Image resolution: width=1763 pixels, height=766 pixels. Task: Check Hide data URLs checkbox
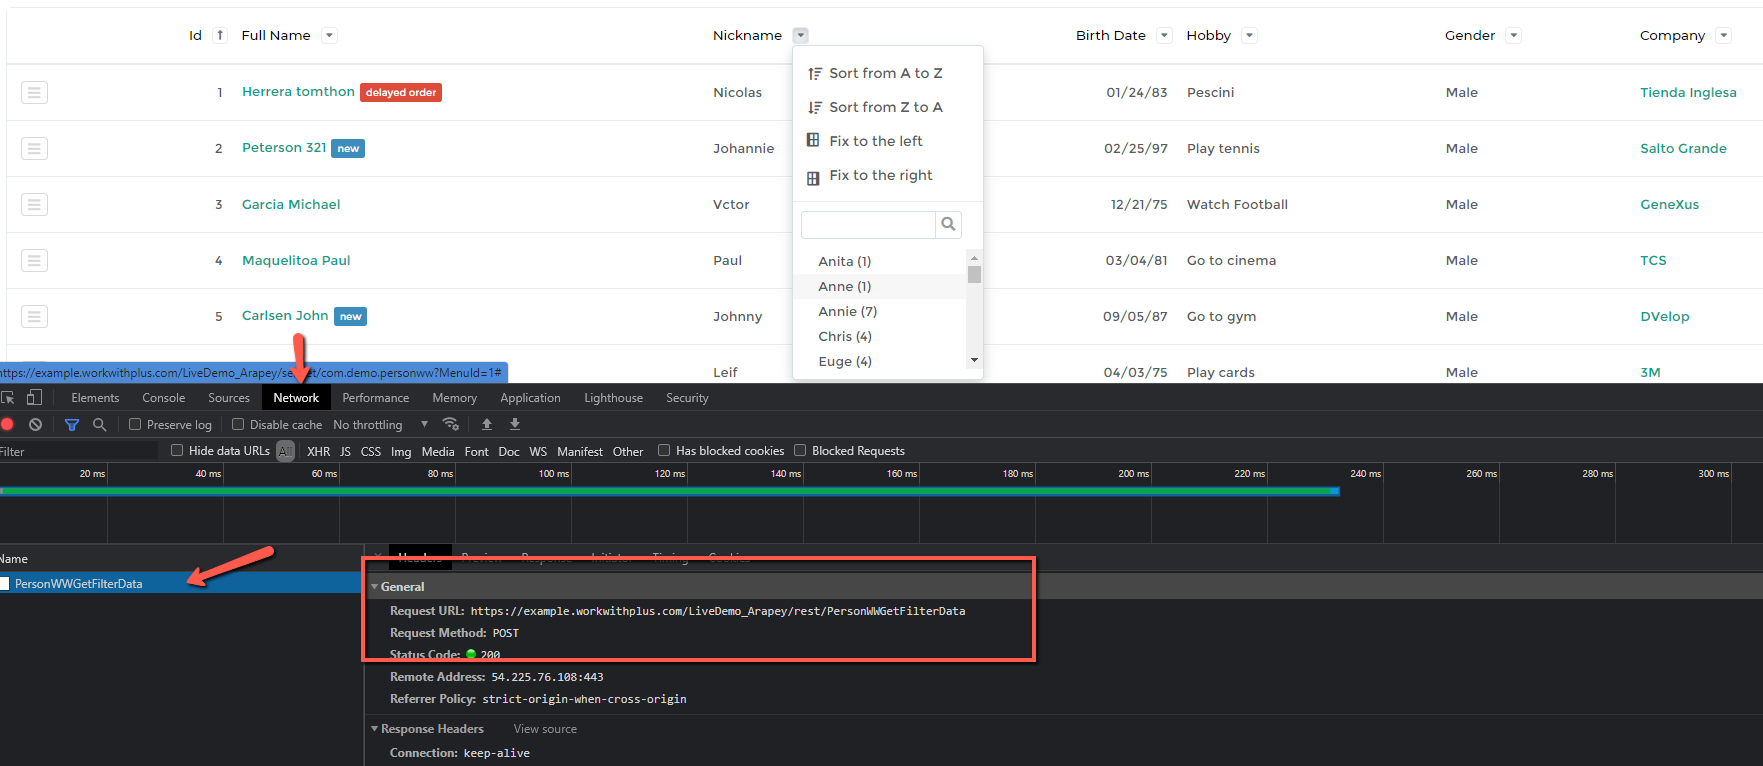pyautogui.click(x=177, y=450)
